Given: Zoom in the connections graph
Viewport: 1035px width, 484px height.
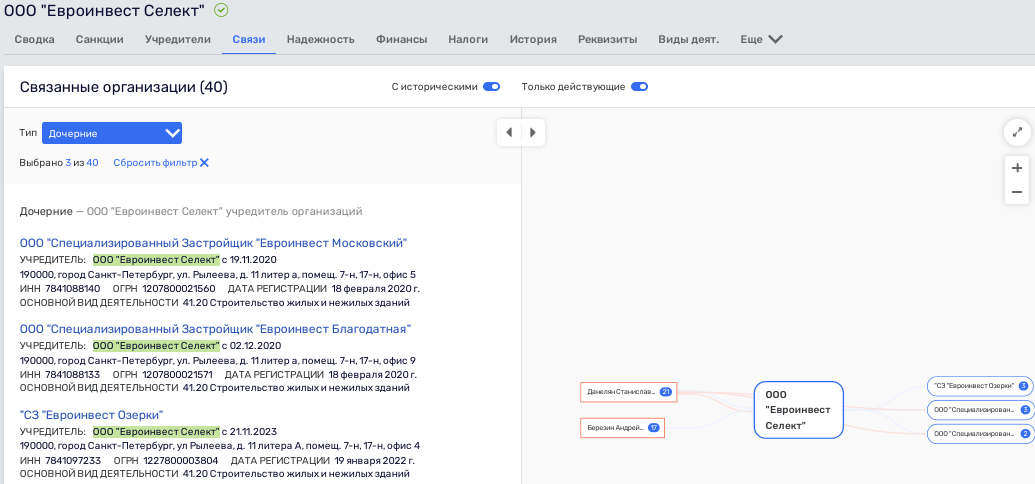Looking at the screenshot, I should pos(1017,168).
